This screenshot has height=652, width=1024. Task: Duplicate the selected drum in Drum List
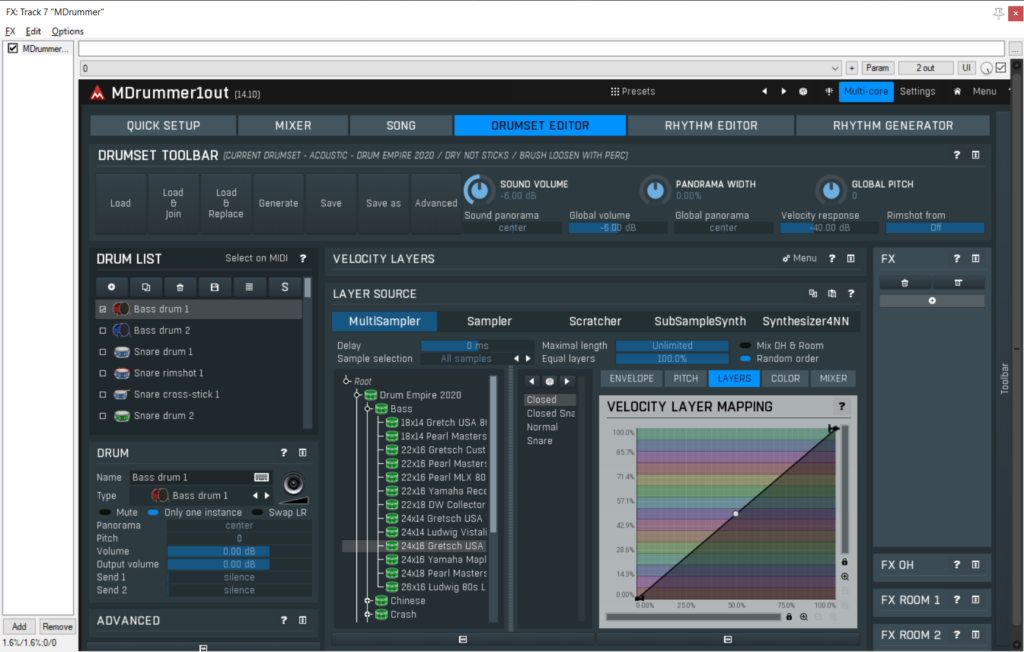pyautogui.click(x=146, y=287)
